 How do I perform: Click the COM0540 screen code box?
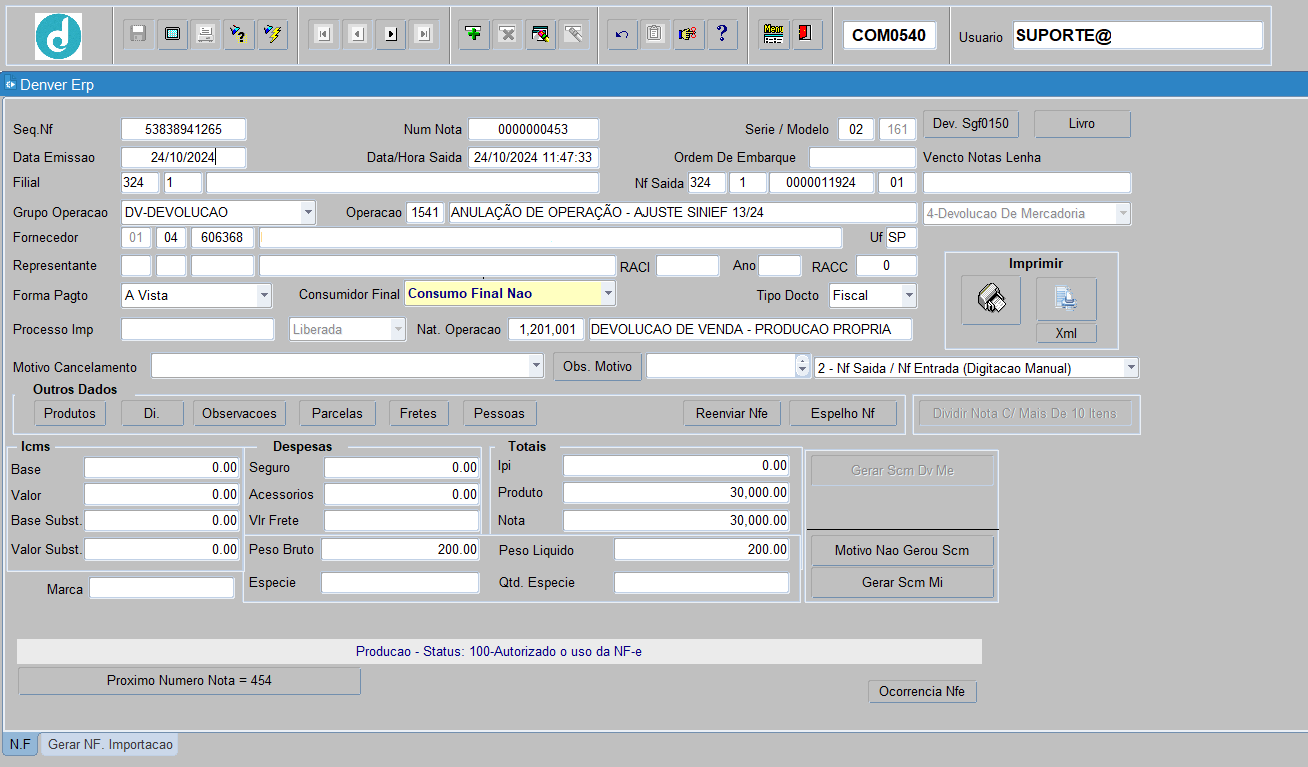point(889,36)
